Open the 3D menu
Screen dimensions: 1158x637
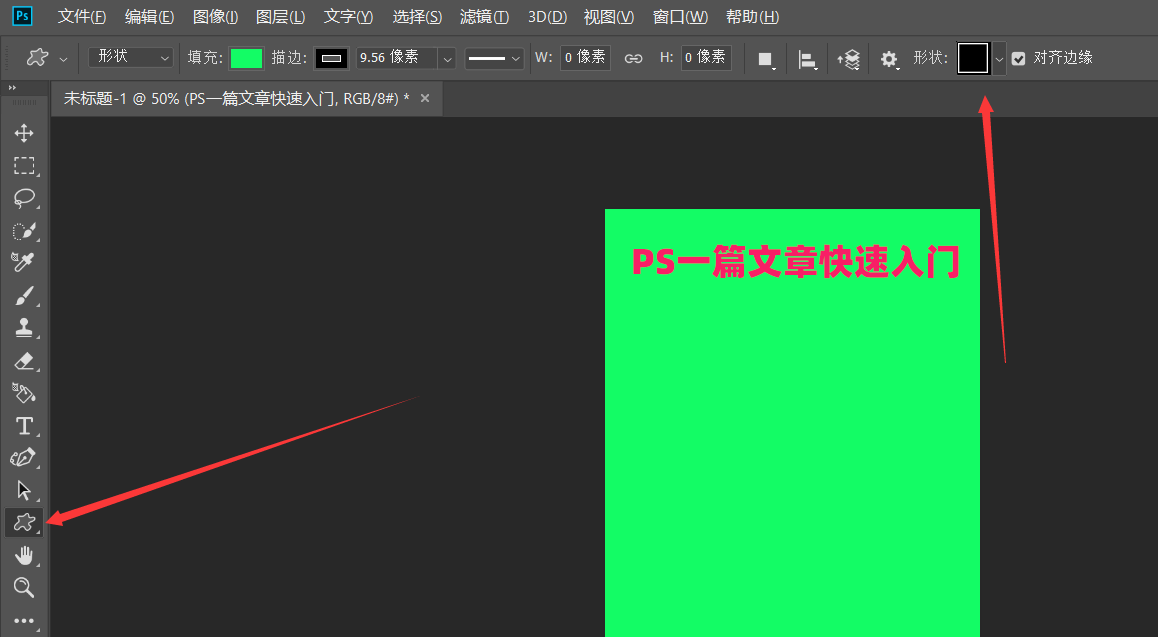pyautogui.click(x=547, y=16)
